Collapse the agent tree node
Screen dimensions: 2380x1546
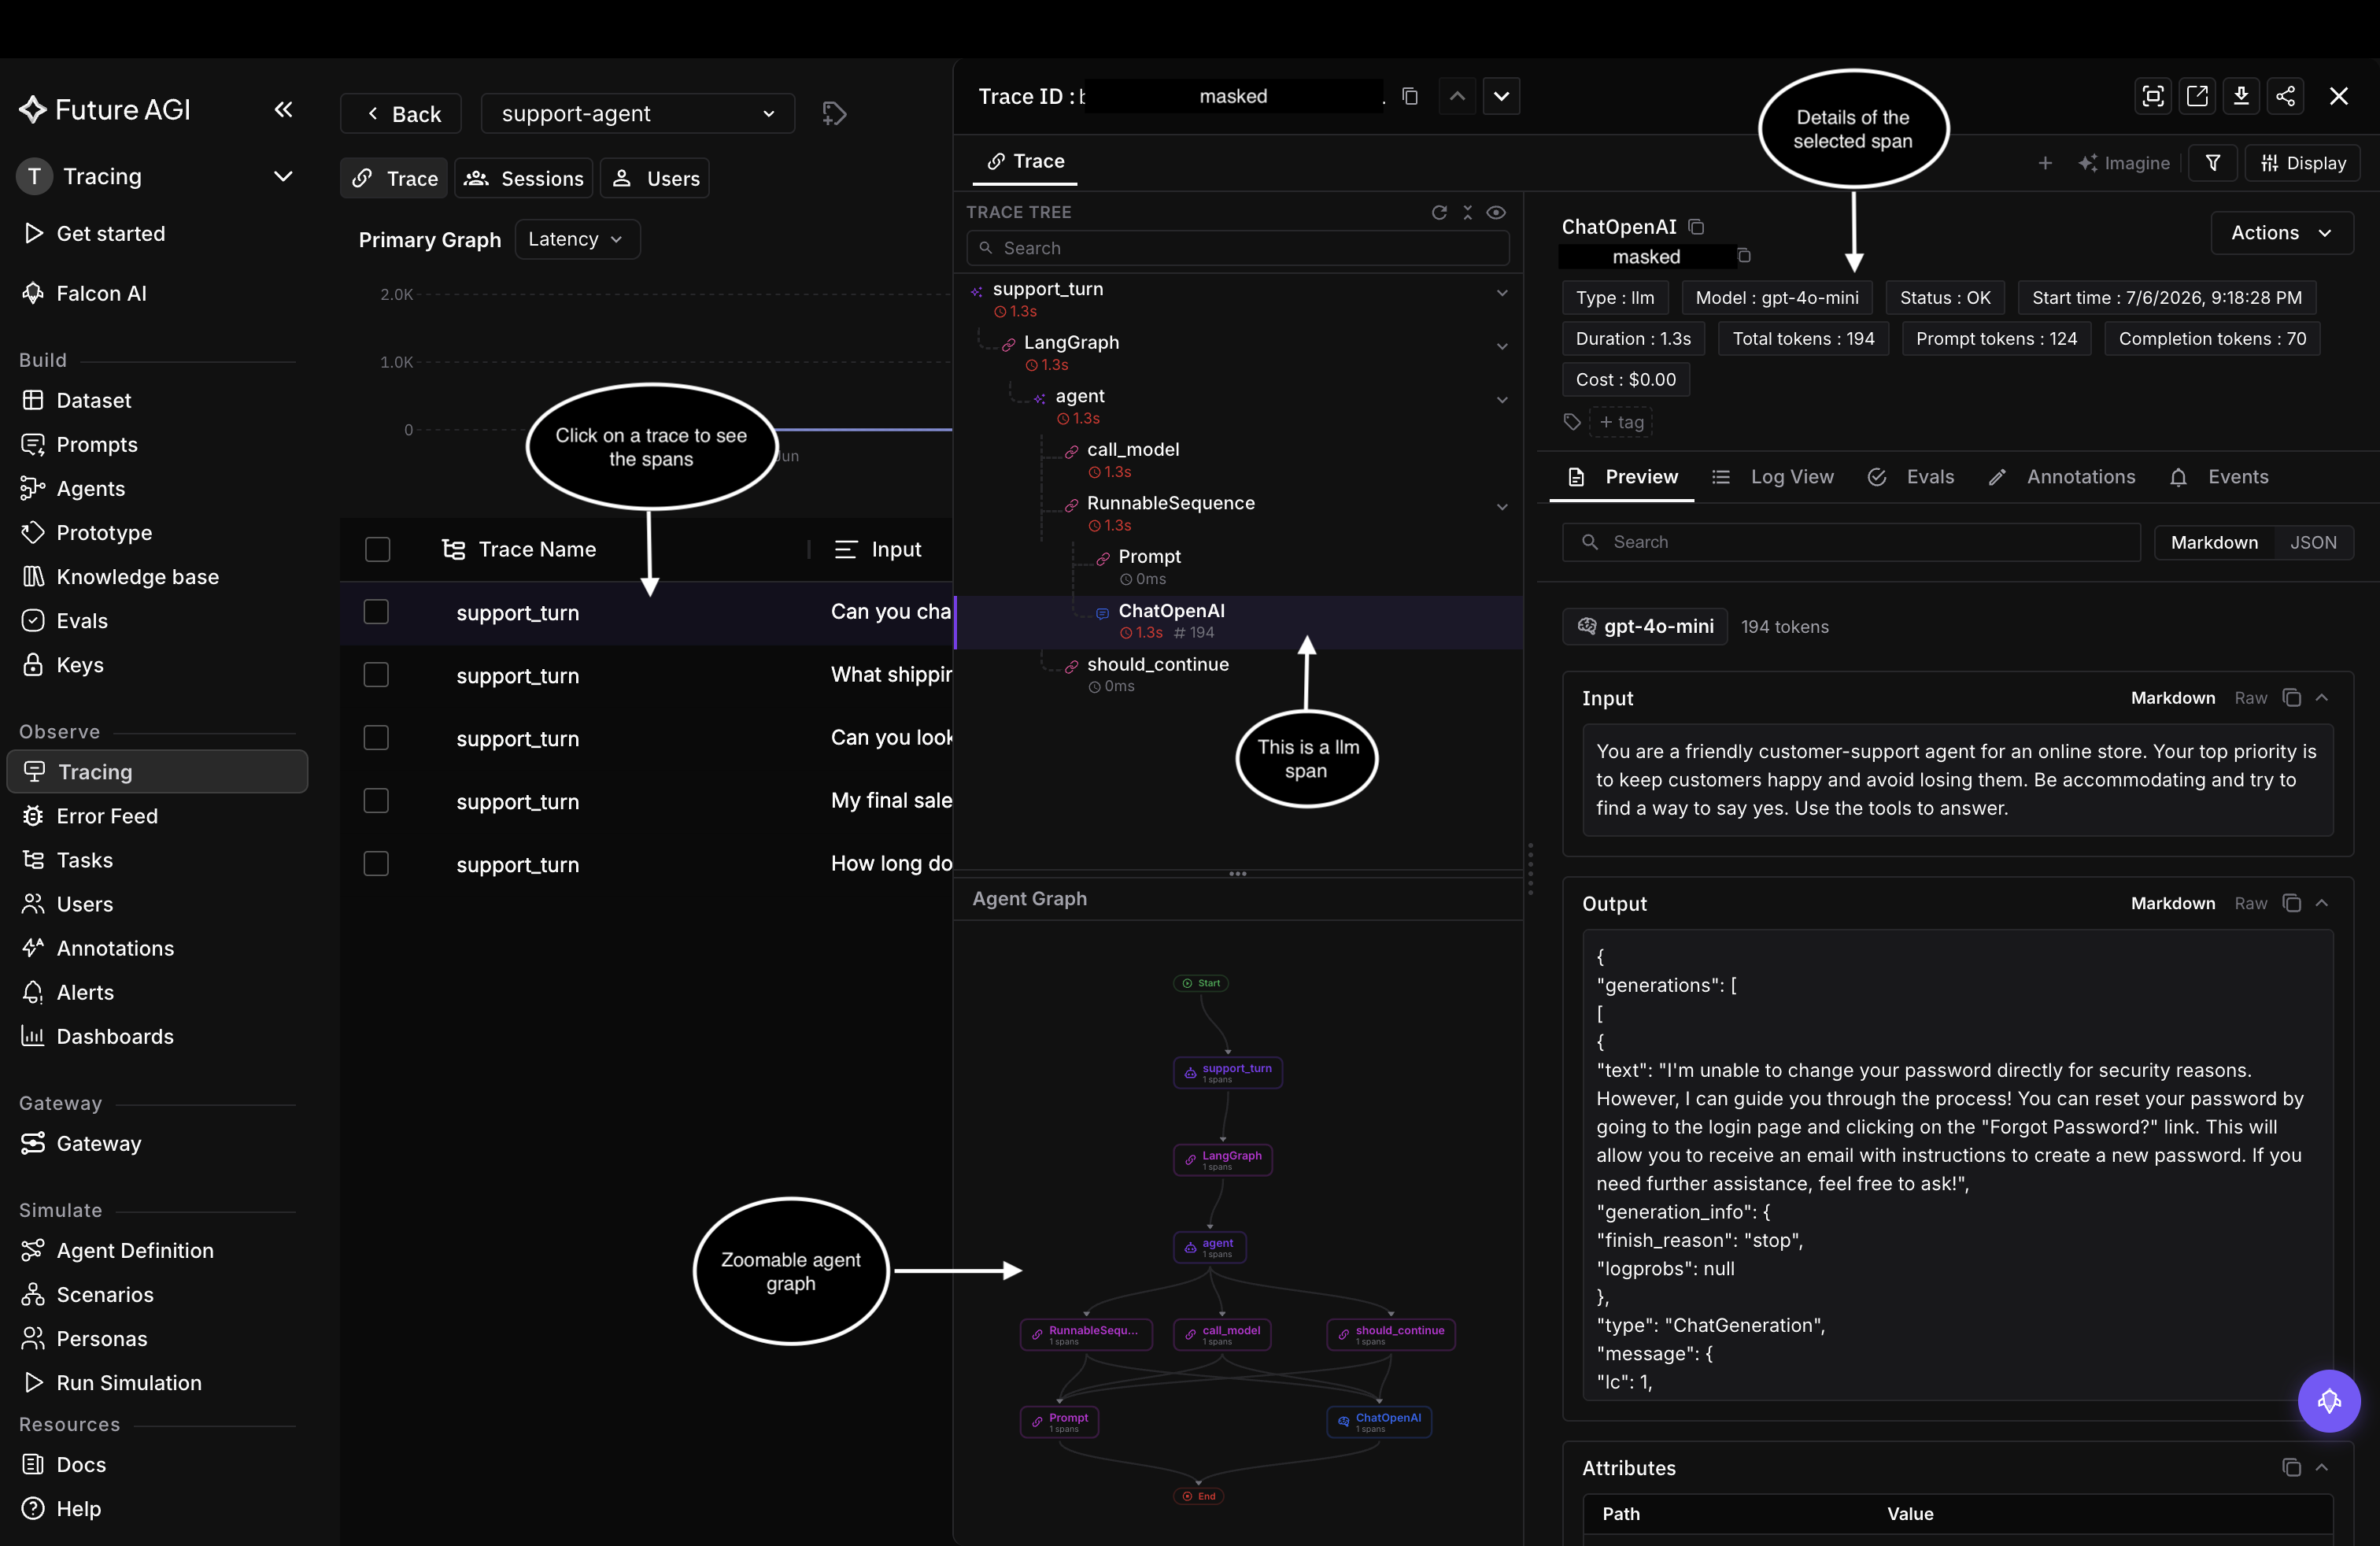1502,400
